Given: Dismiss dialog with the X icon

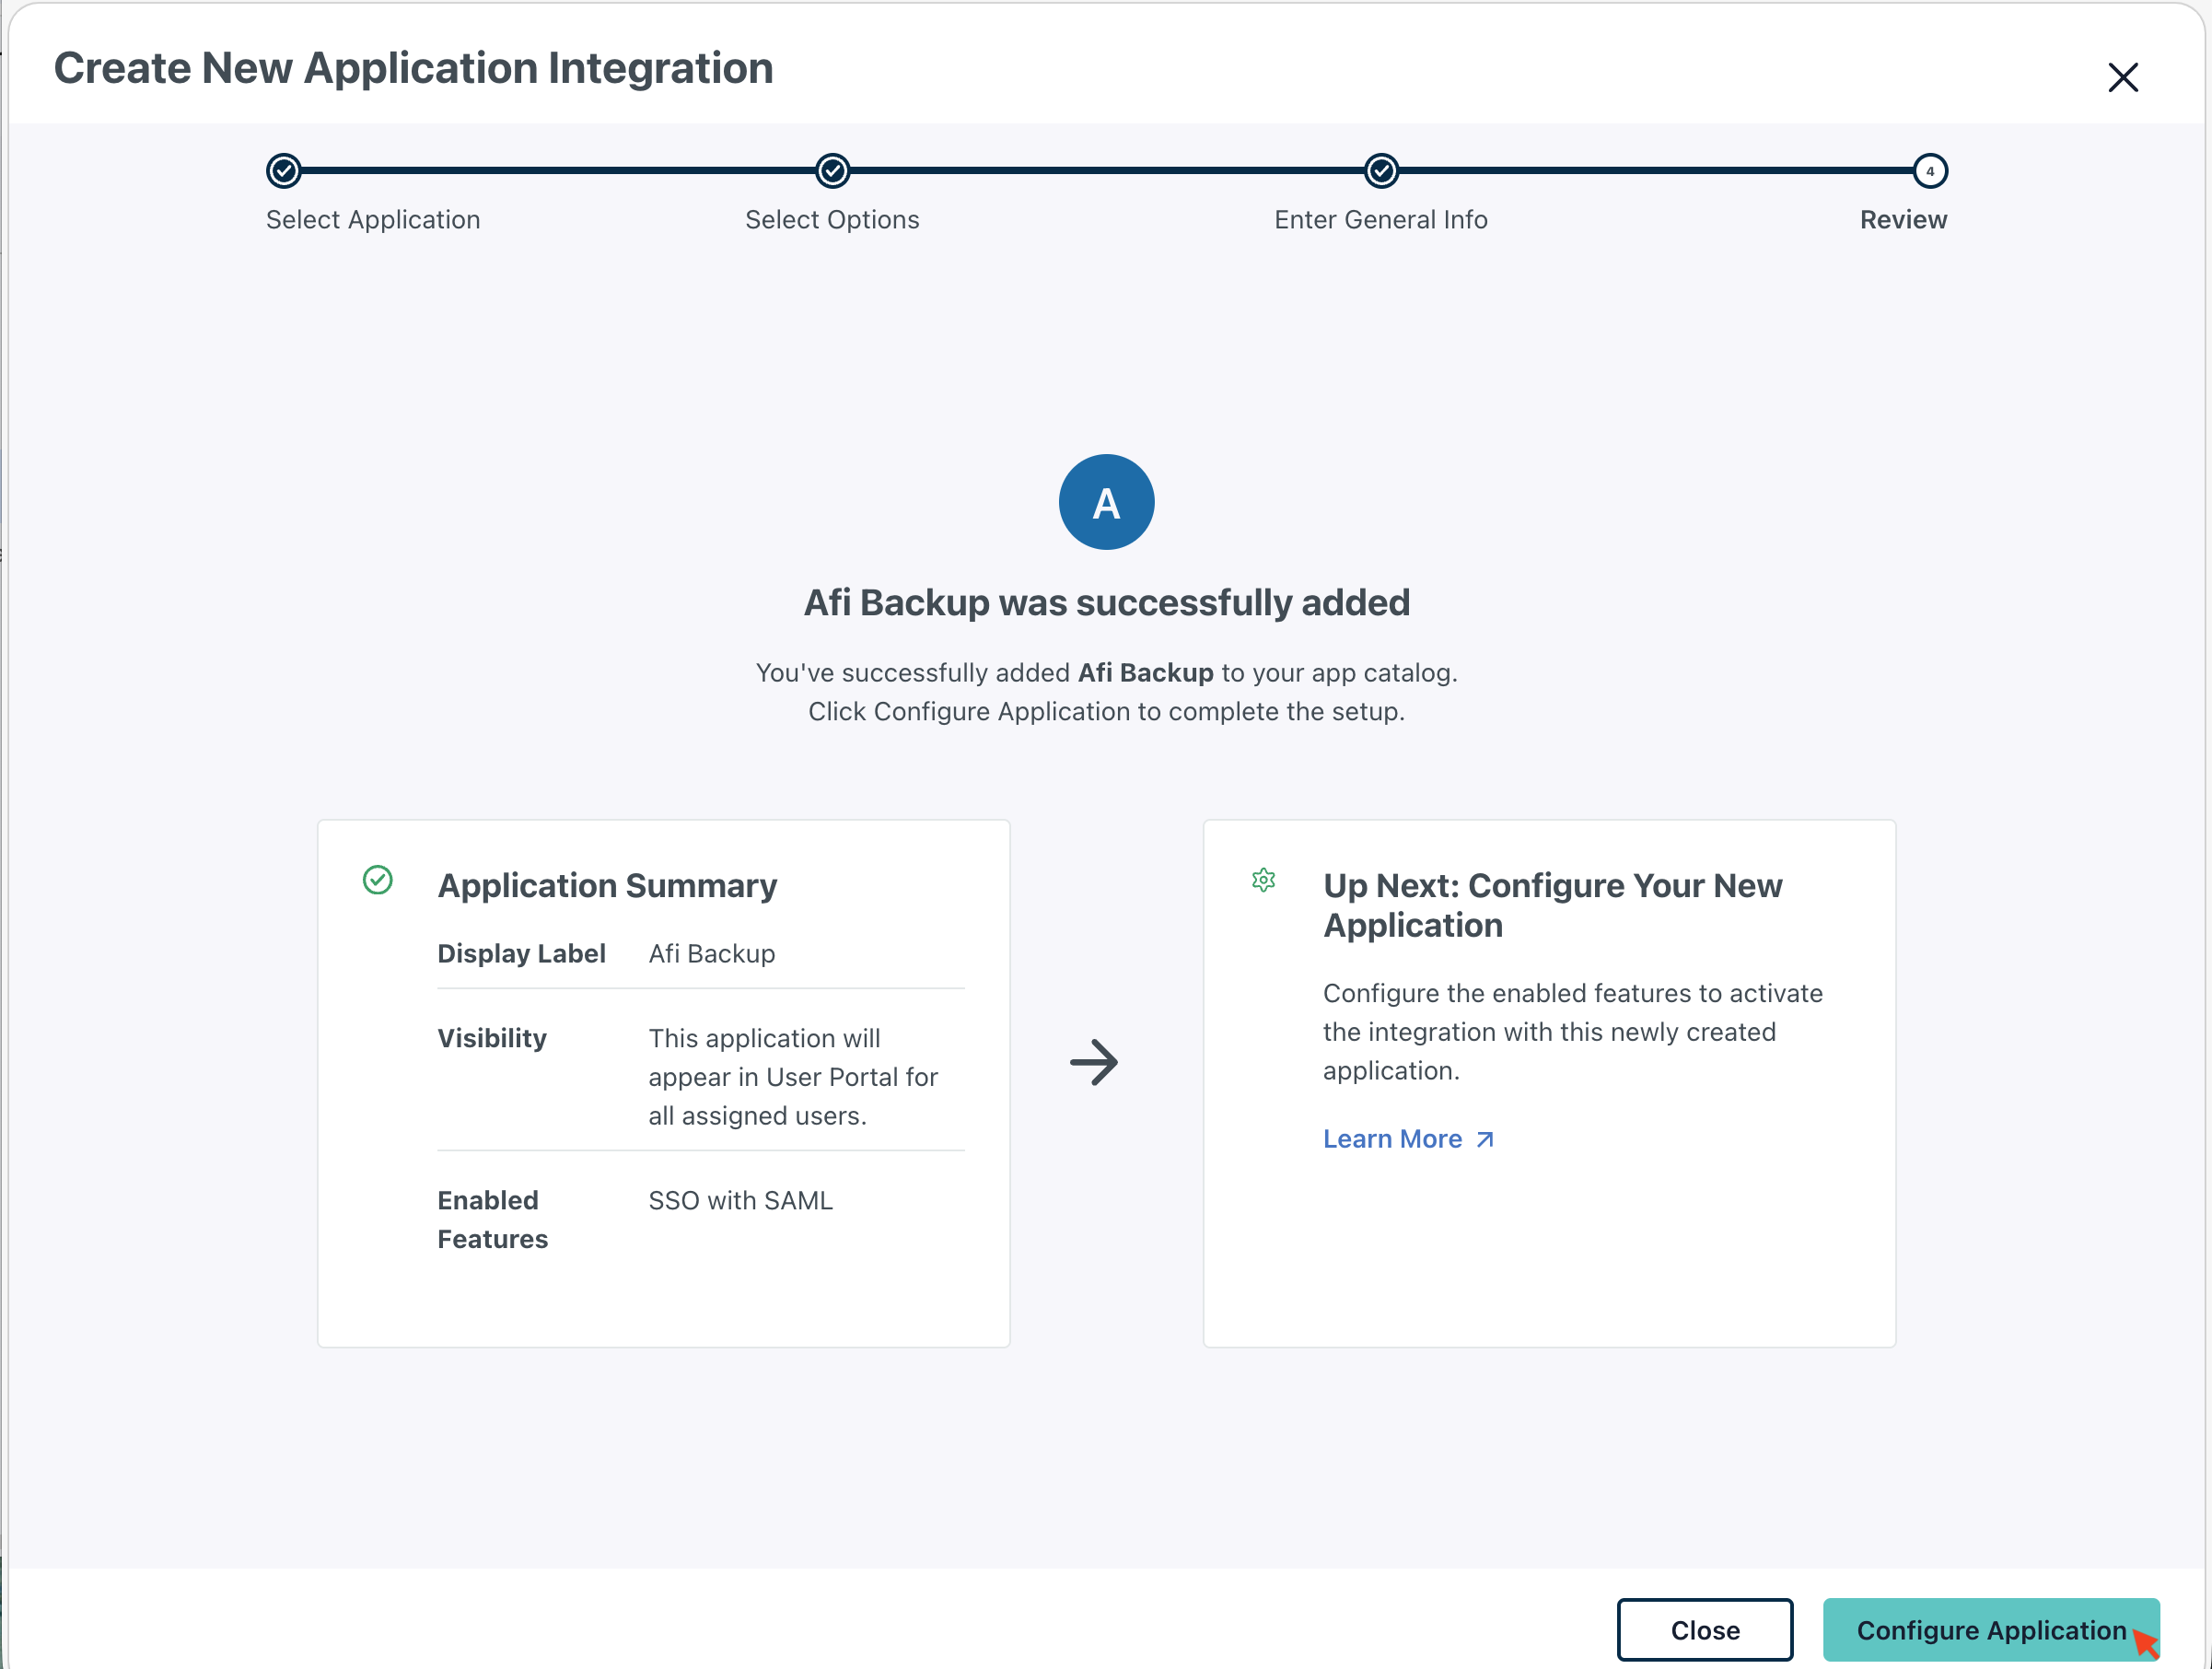Looking at the screenshot, I should (2122, 77).
